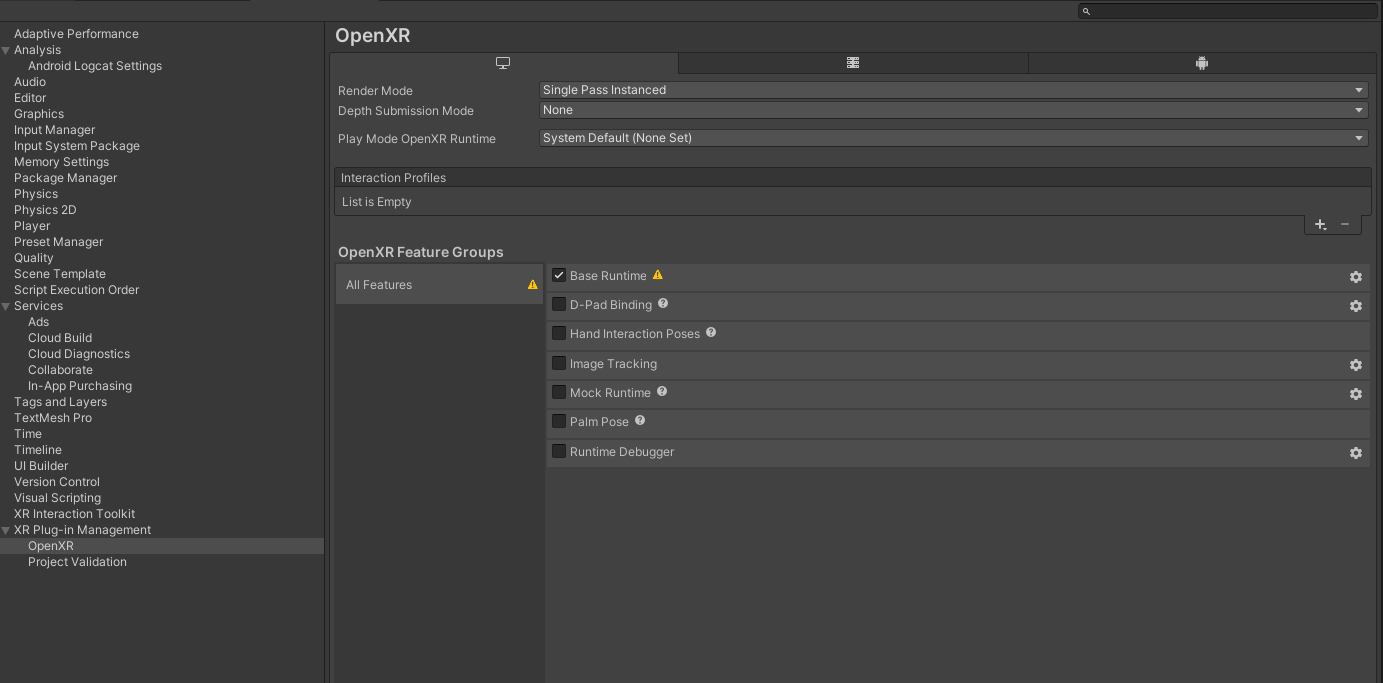Open settings gear for Image Tracking
Image resolution: width=1383 pixels, height=683 pixels.
1356,365
